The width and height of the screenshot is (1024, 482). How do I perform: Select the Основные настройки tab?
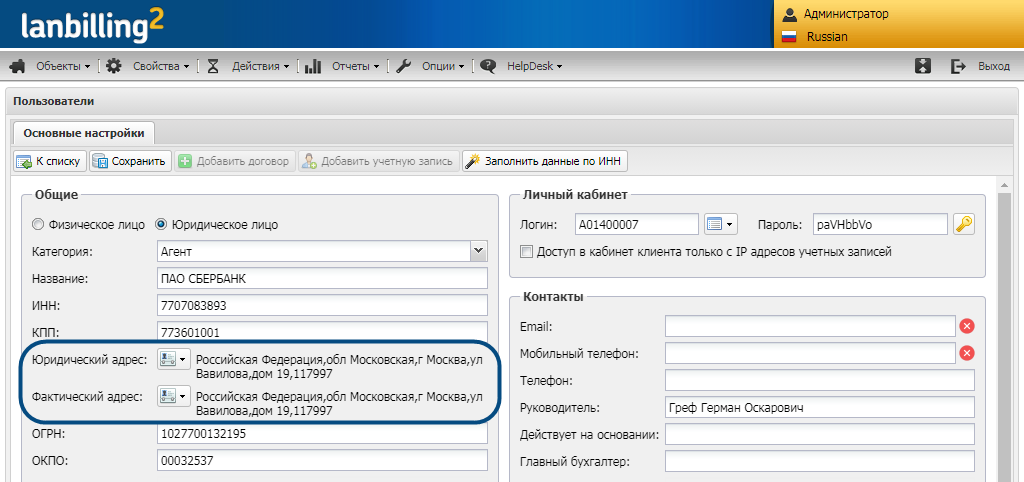point(84,133)
